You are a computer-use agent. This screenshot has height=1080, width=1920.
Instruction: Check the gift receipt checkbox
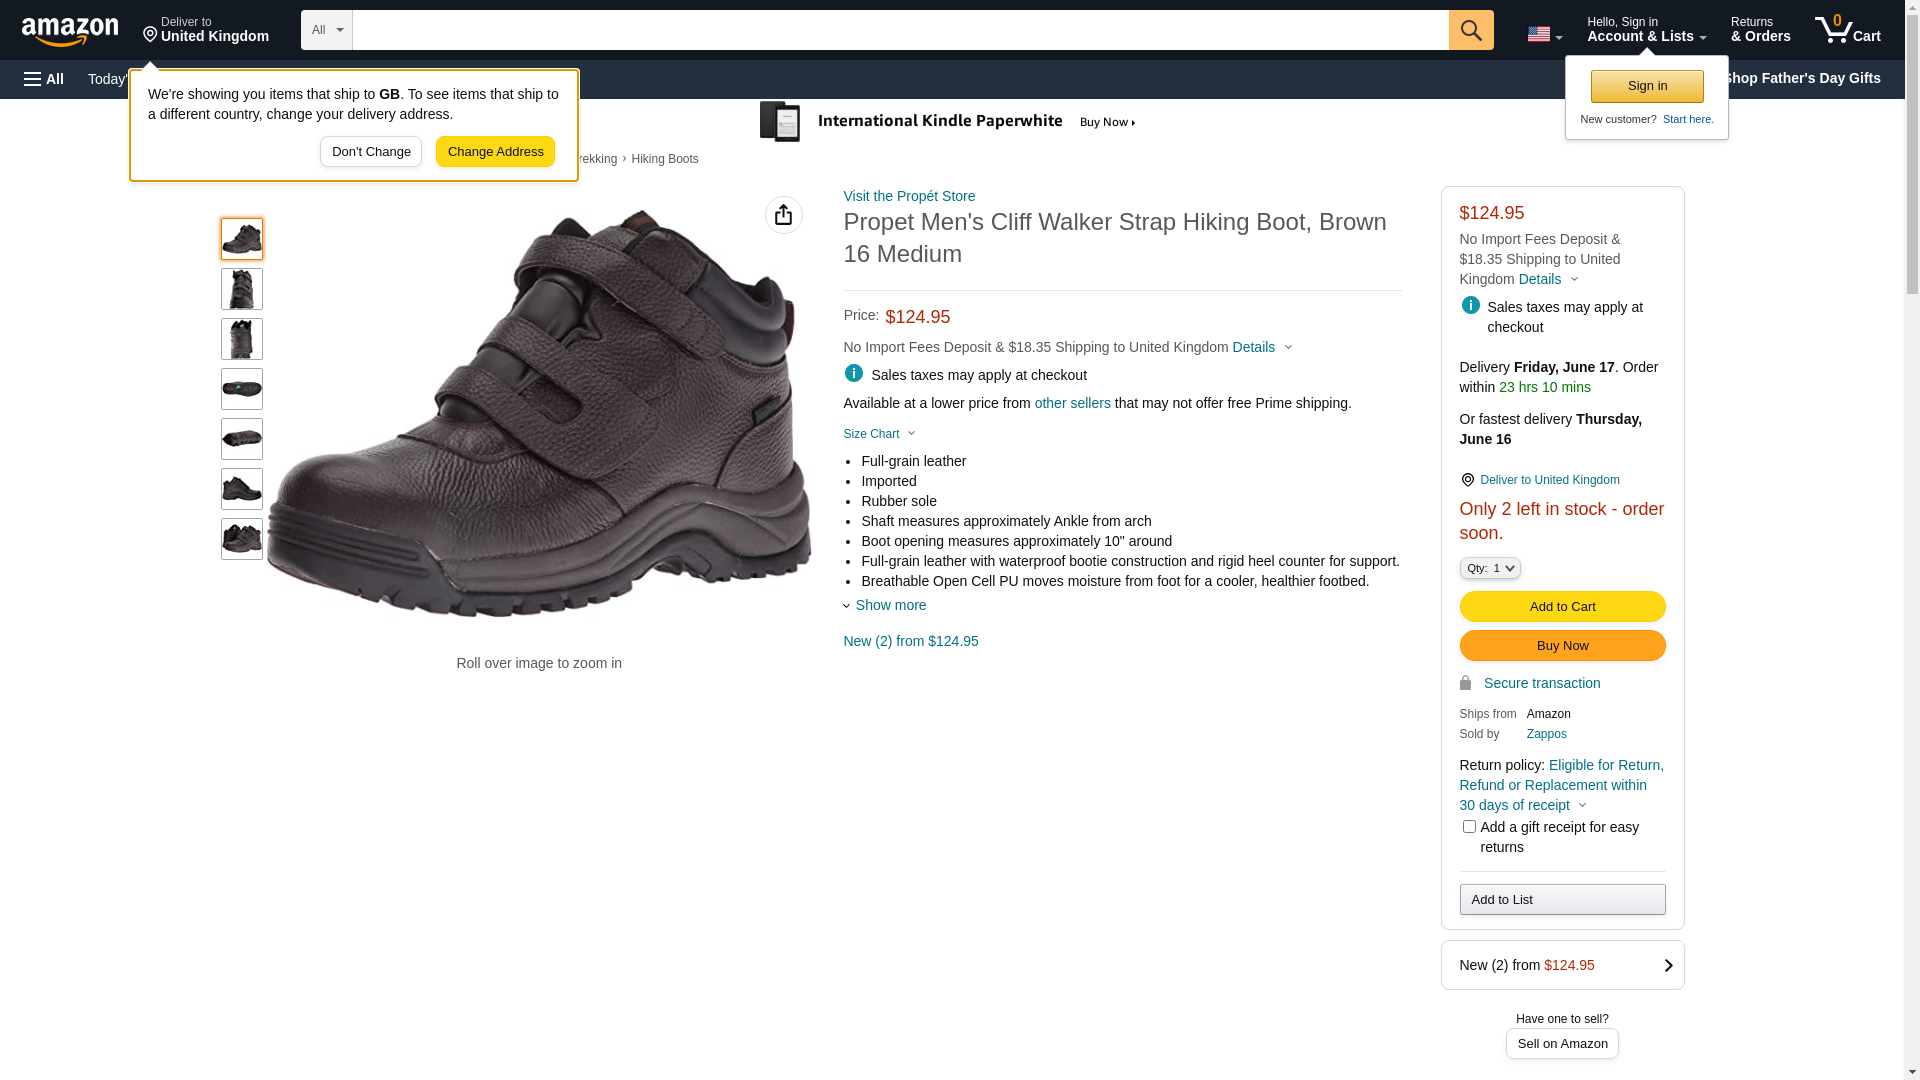1469,827
